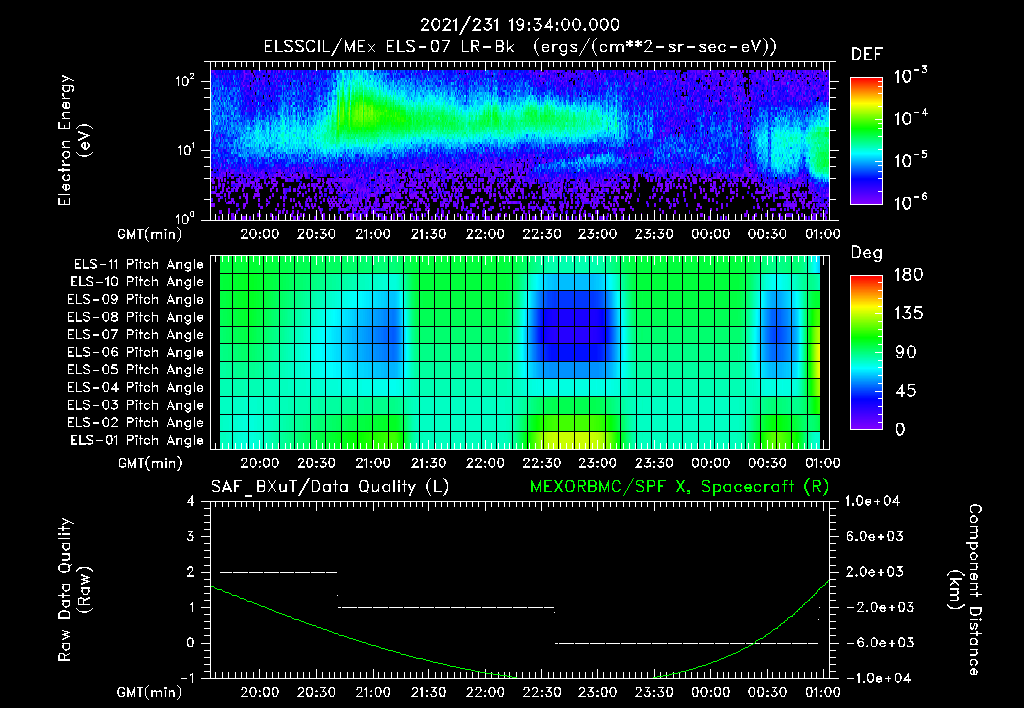Click the Electron Energy (eV) axis label
1024x708 pixels.
[x=74, y=140]
